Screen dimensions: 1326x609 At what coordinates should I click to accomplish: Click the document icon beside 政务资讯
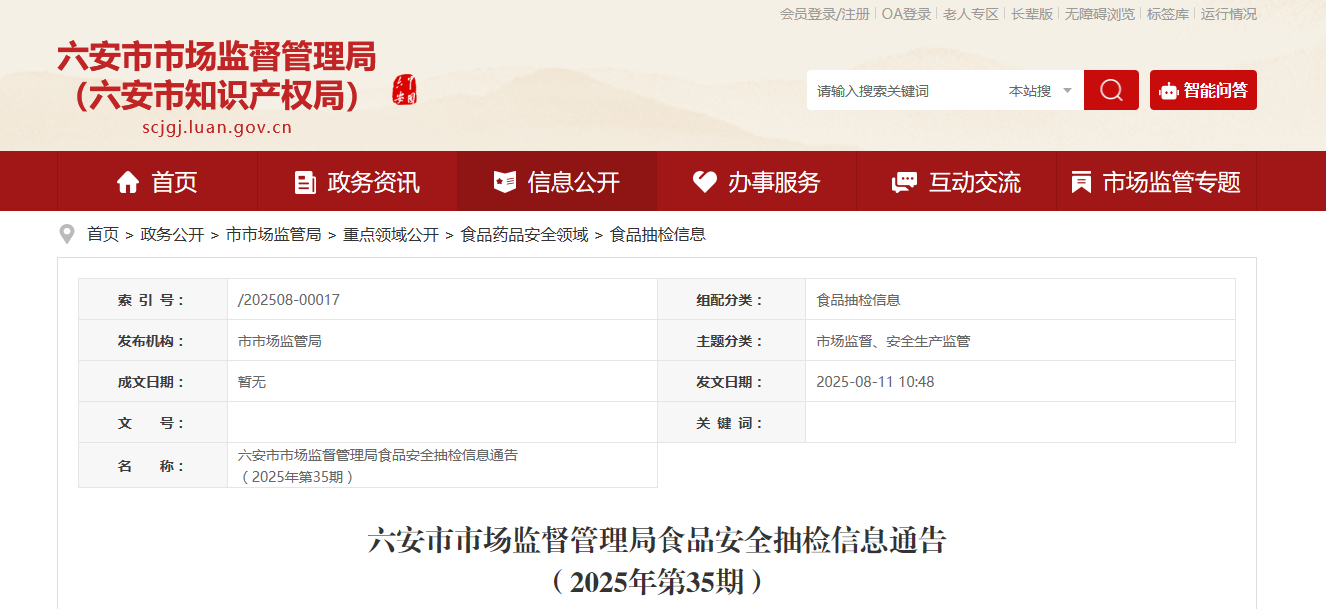[x=305, y=182]
